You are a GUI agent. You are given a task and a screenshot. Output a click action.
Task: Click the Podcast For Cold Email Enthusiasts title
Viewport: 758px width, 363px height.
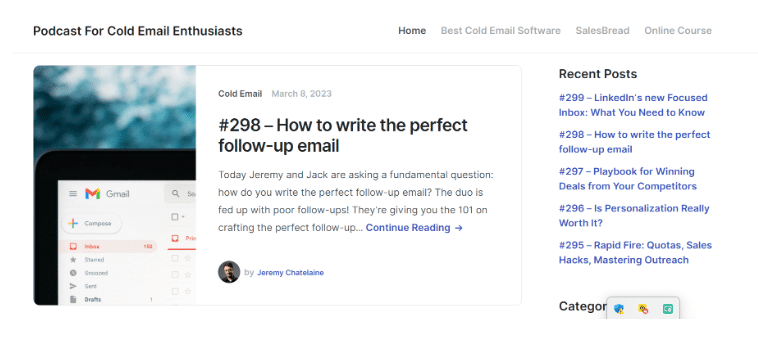pos(138,31)
